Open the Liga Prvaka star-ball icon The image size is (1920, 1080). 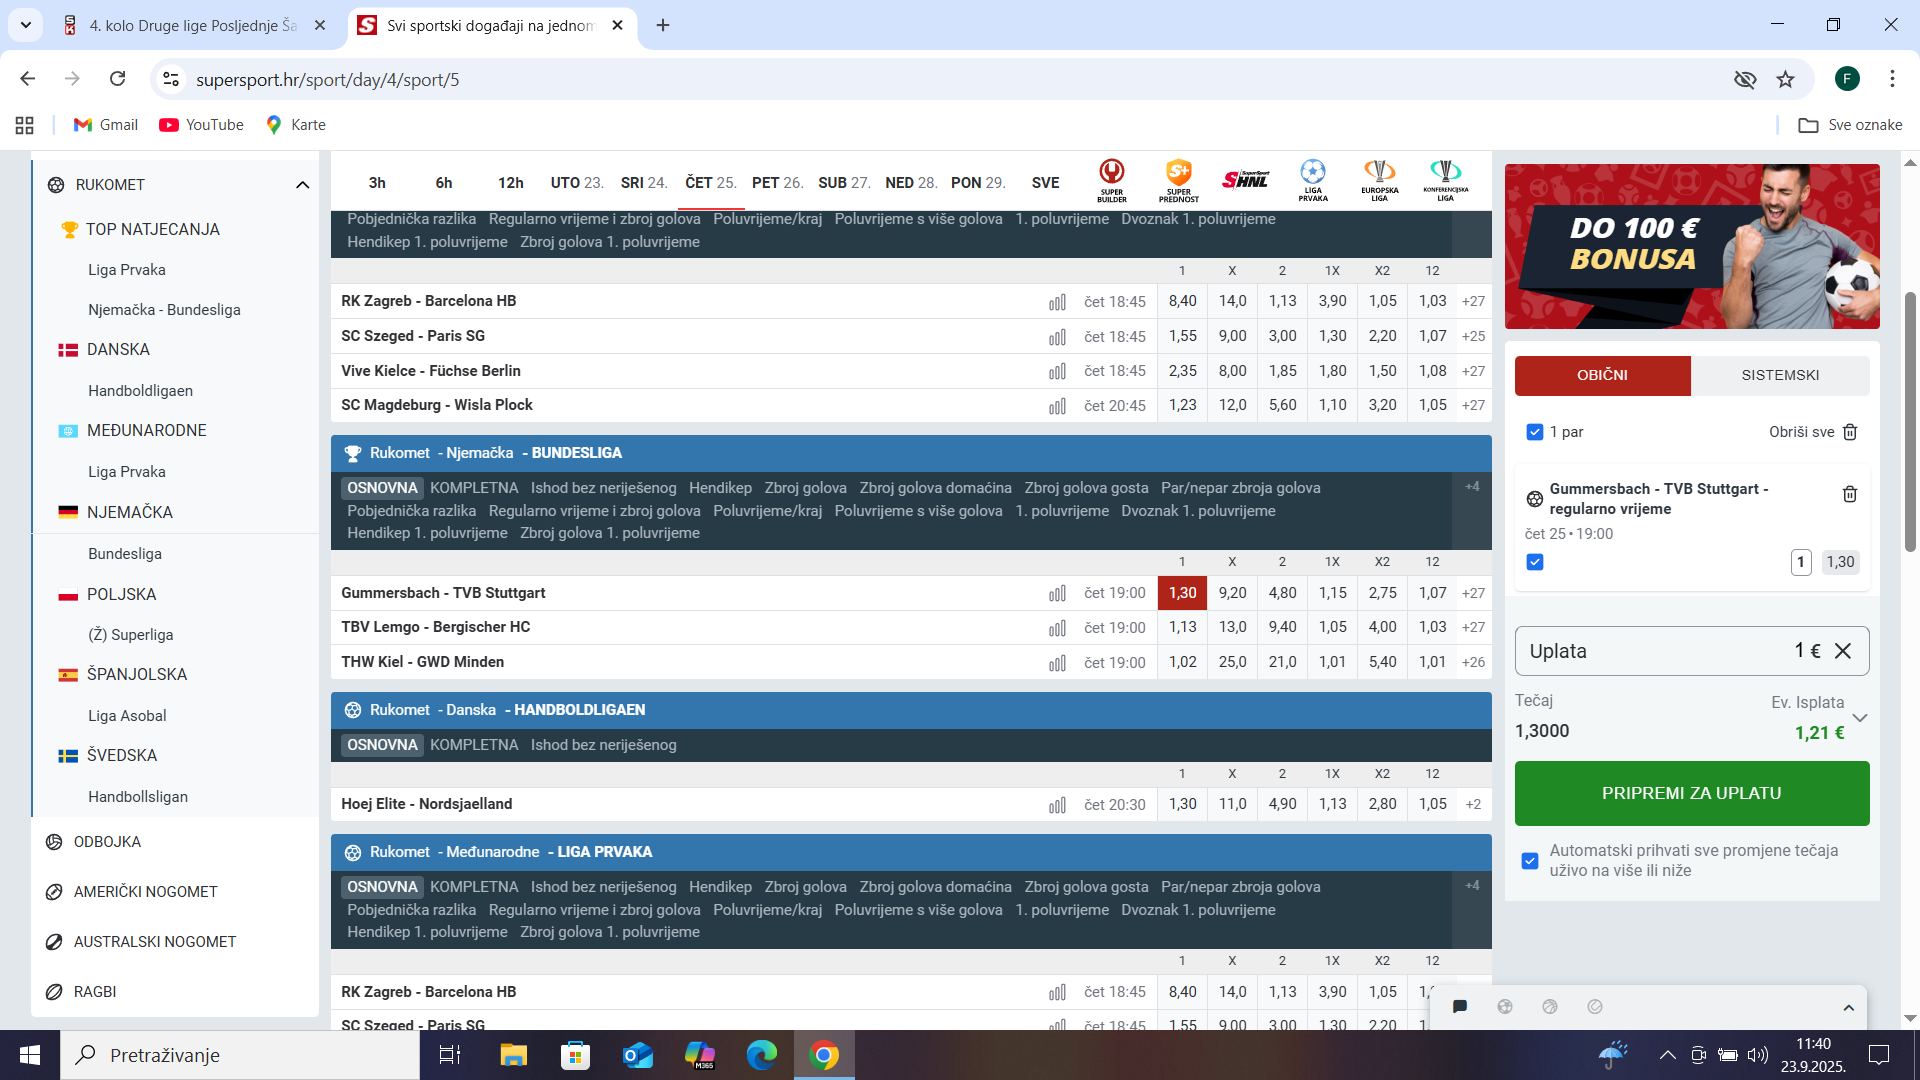(1313, 180)
